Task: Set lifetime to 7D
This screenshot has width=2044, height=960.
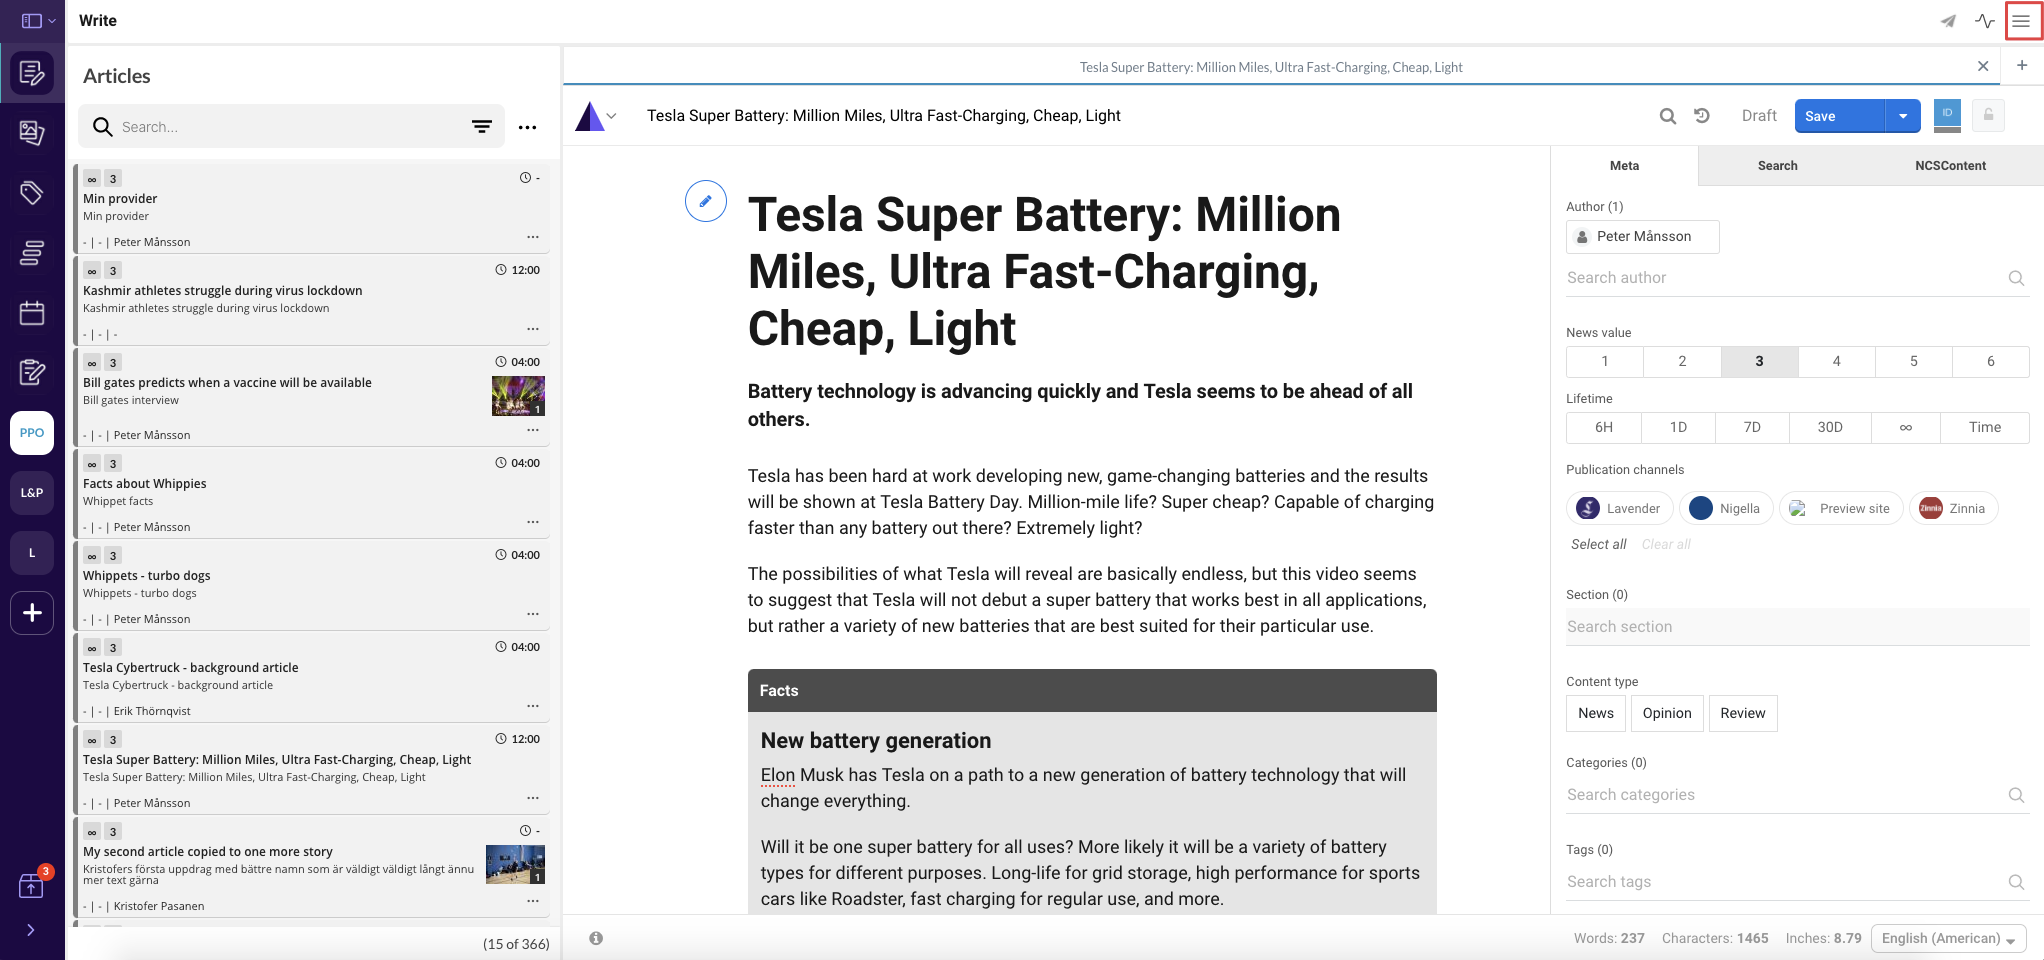Action: pyautogui.click(x=1752, y=427)
